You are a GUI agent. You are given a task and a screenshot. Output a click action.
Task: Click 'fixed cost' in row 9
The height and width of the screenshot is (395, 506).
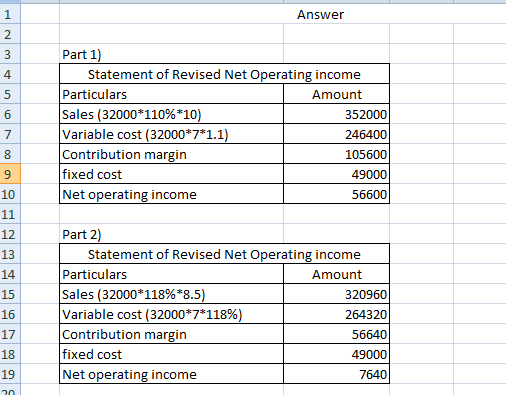pyautogui.click(x=171, y=174)
